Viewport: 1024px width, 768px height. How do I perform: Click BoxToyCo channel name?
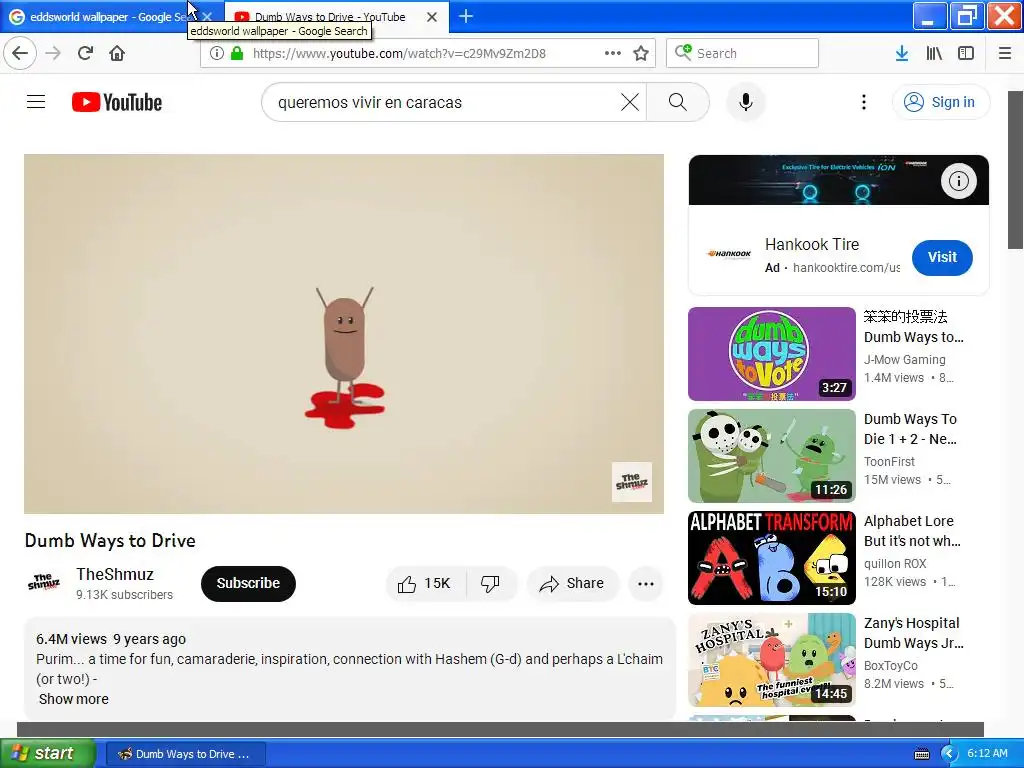pyautogui.click(x=891, y=665)
